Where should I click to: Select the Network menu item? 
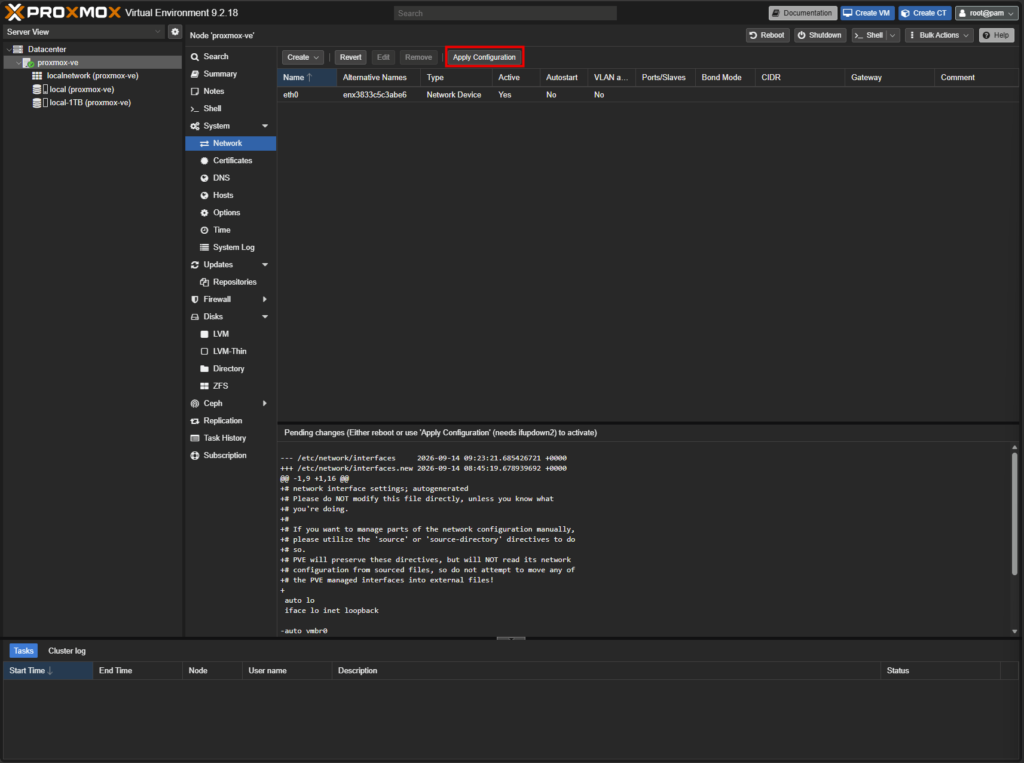tap(231, 143)
